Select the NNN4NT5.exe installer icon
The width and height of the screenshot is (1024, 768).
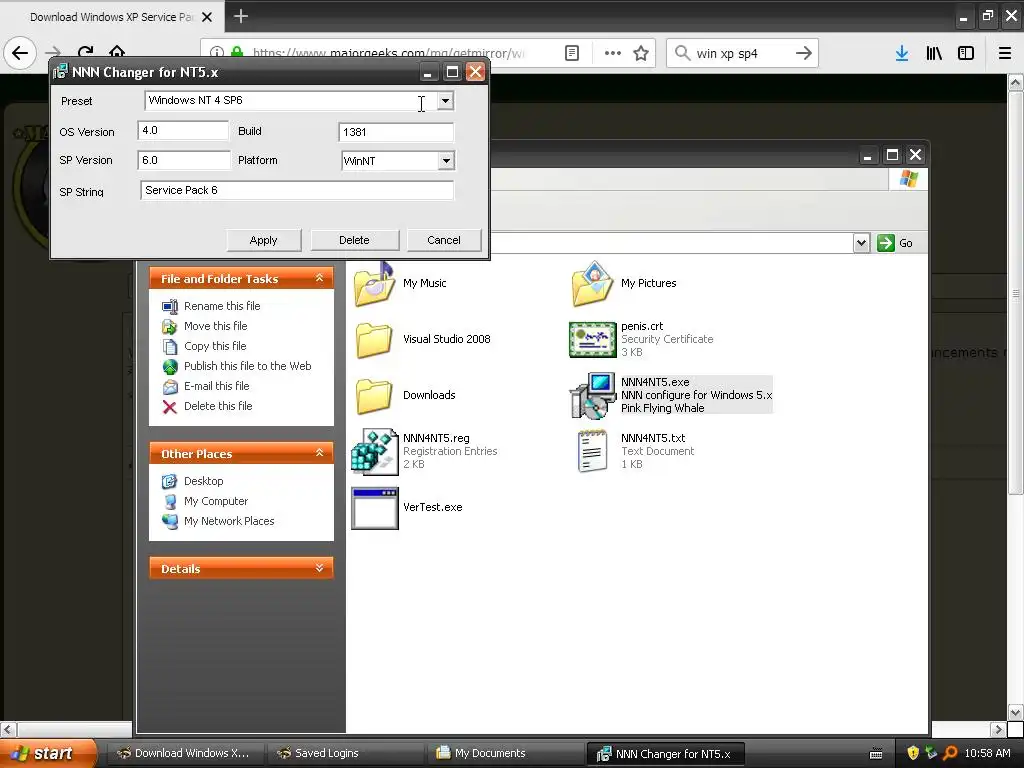[x=592, y=396]
